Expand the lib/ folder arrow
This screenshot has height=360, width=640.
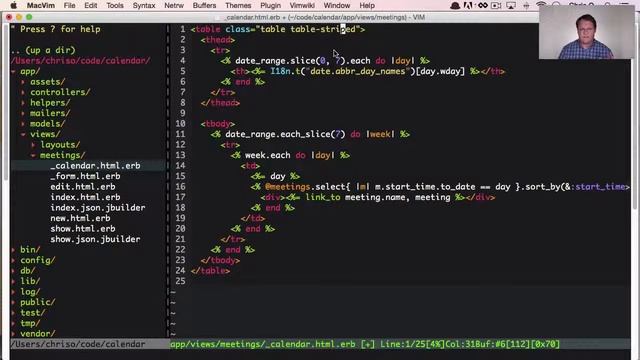14,281
